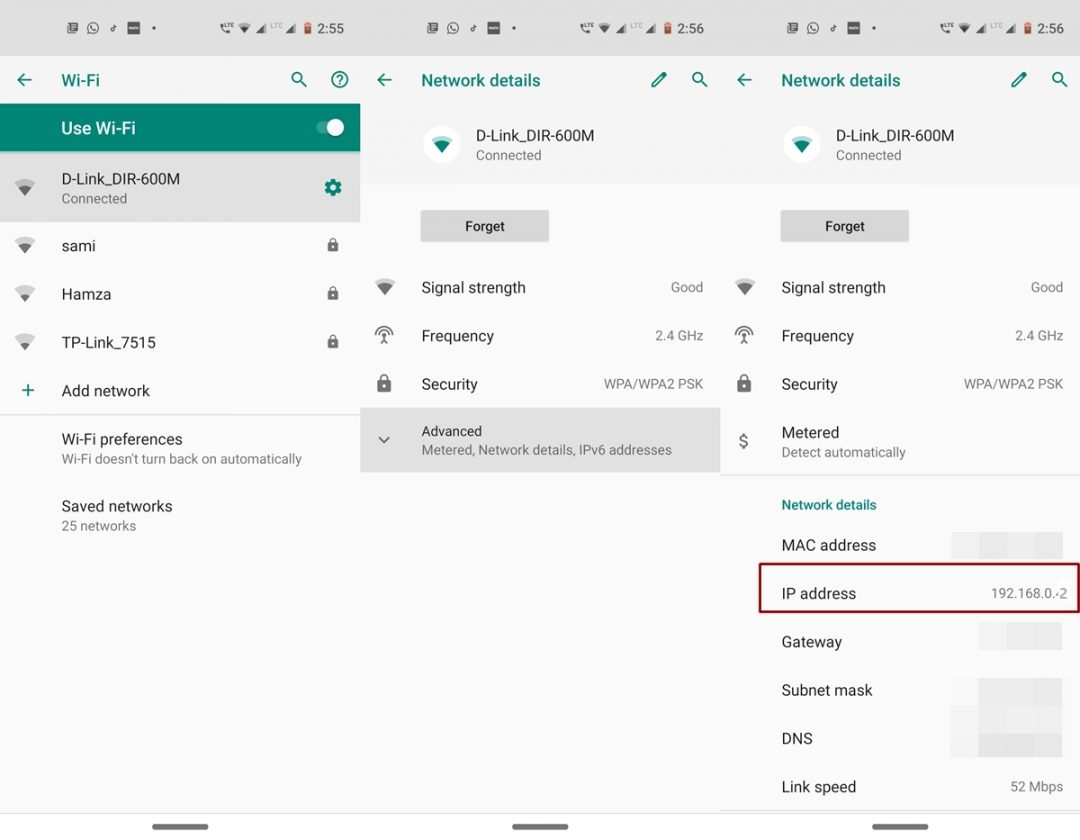Turn off the Use Wi-Fi switch

[x=329, y=128]
